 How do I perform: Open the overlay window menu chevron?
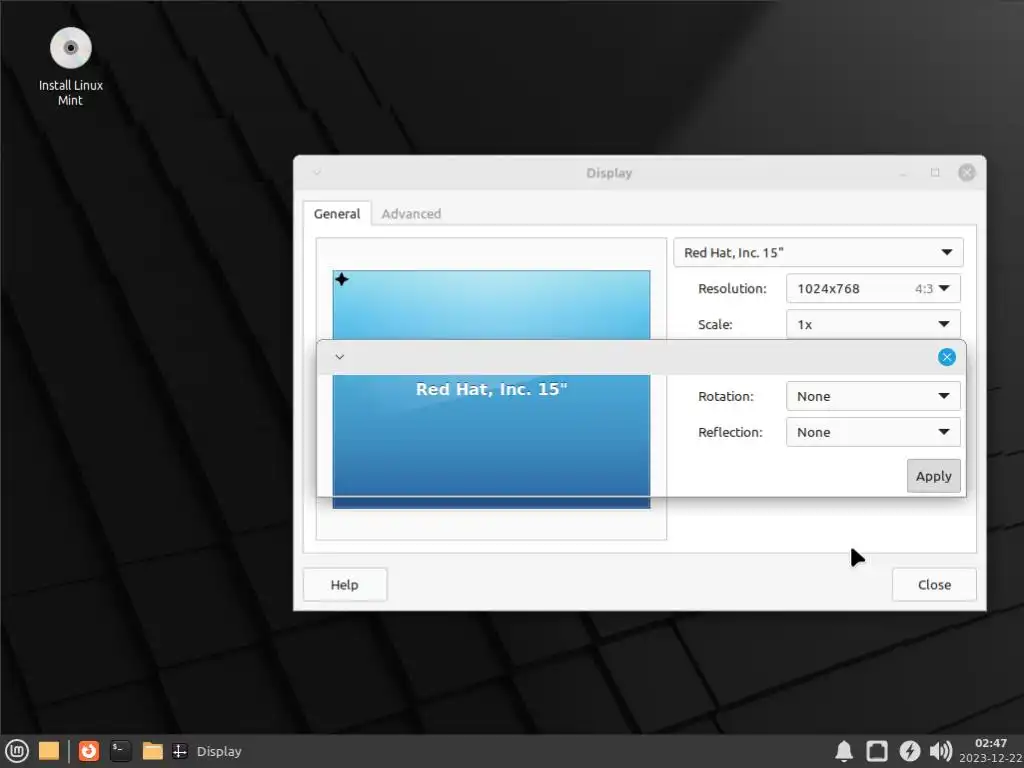[340, 357]
